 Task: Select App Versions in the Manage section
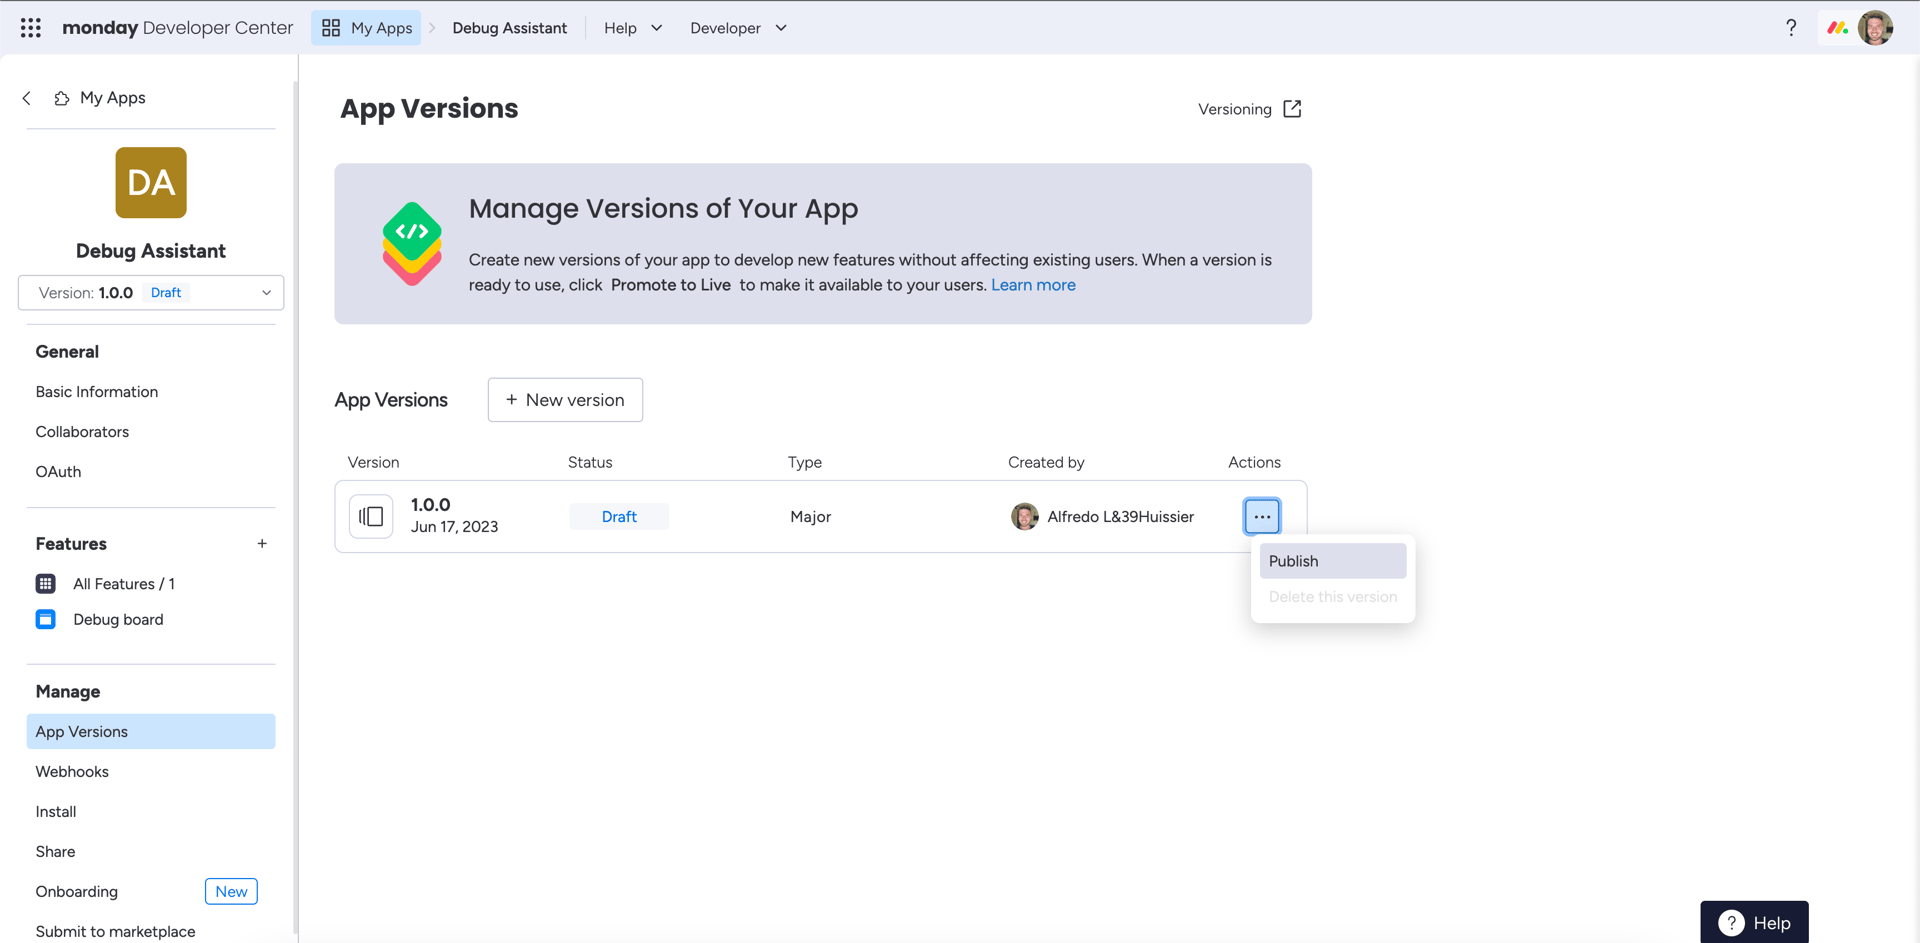[151, 732]
